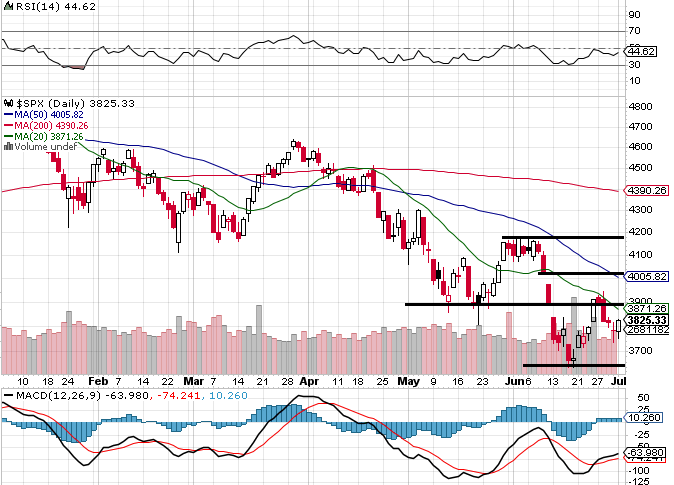Click the blue 10.260 value in MACD legend
This screenshot has height=485, width=674.
click(228, 395)
